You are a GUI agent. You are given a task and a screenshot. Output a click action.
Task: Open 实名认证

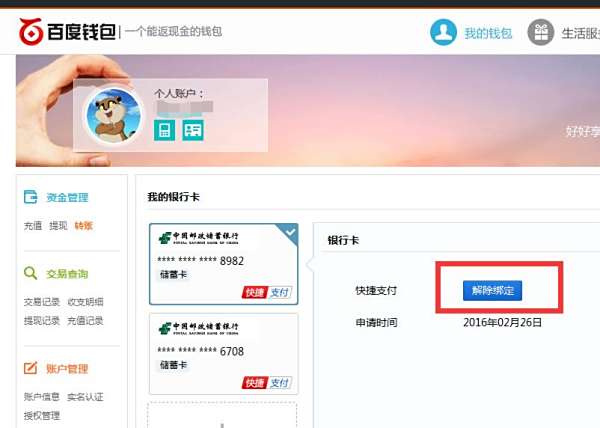pos(85,397)
